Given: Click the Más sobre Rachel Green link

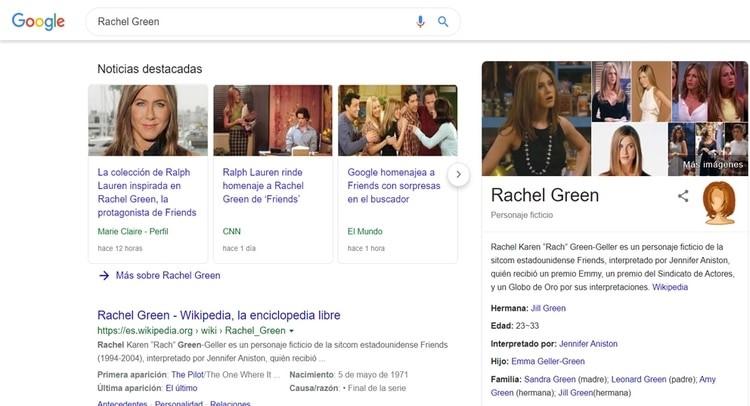Looking at the screenshot, I should coord(168,275).
